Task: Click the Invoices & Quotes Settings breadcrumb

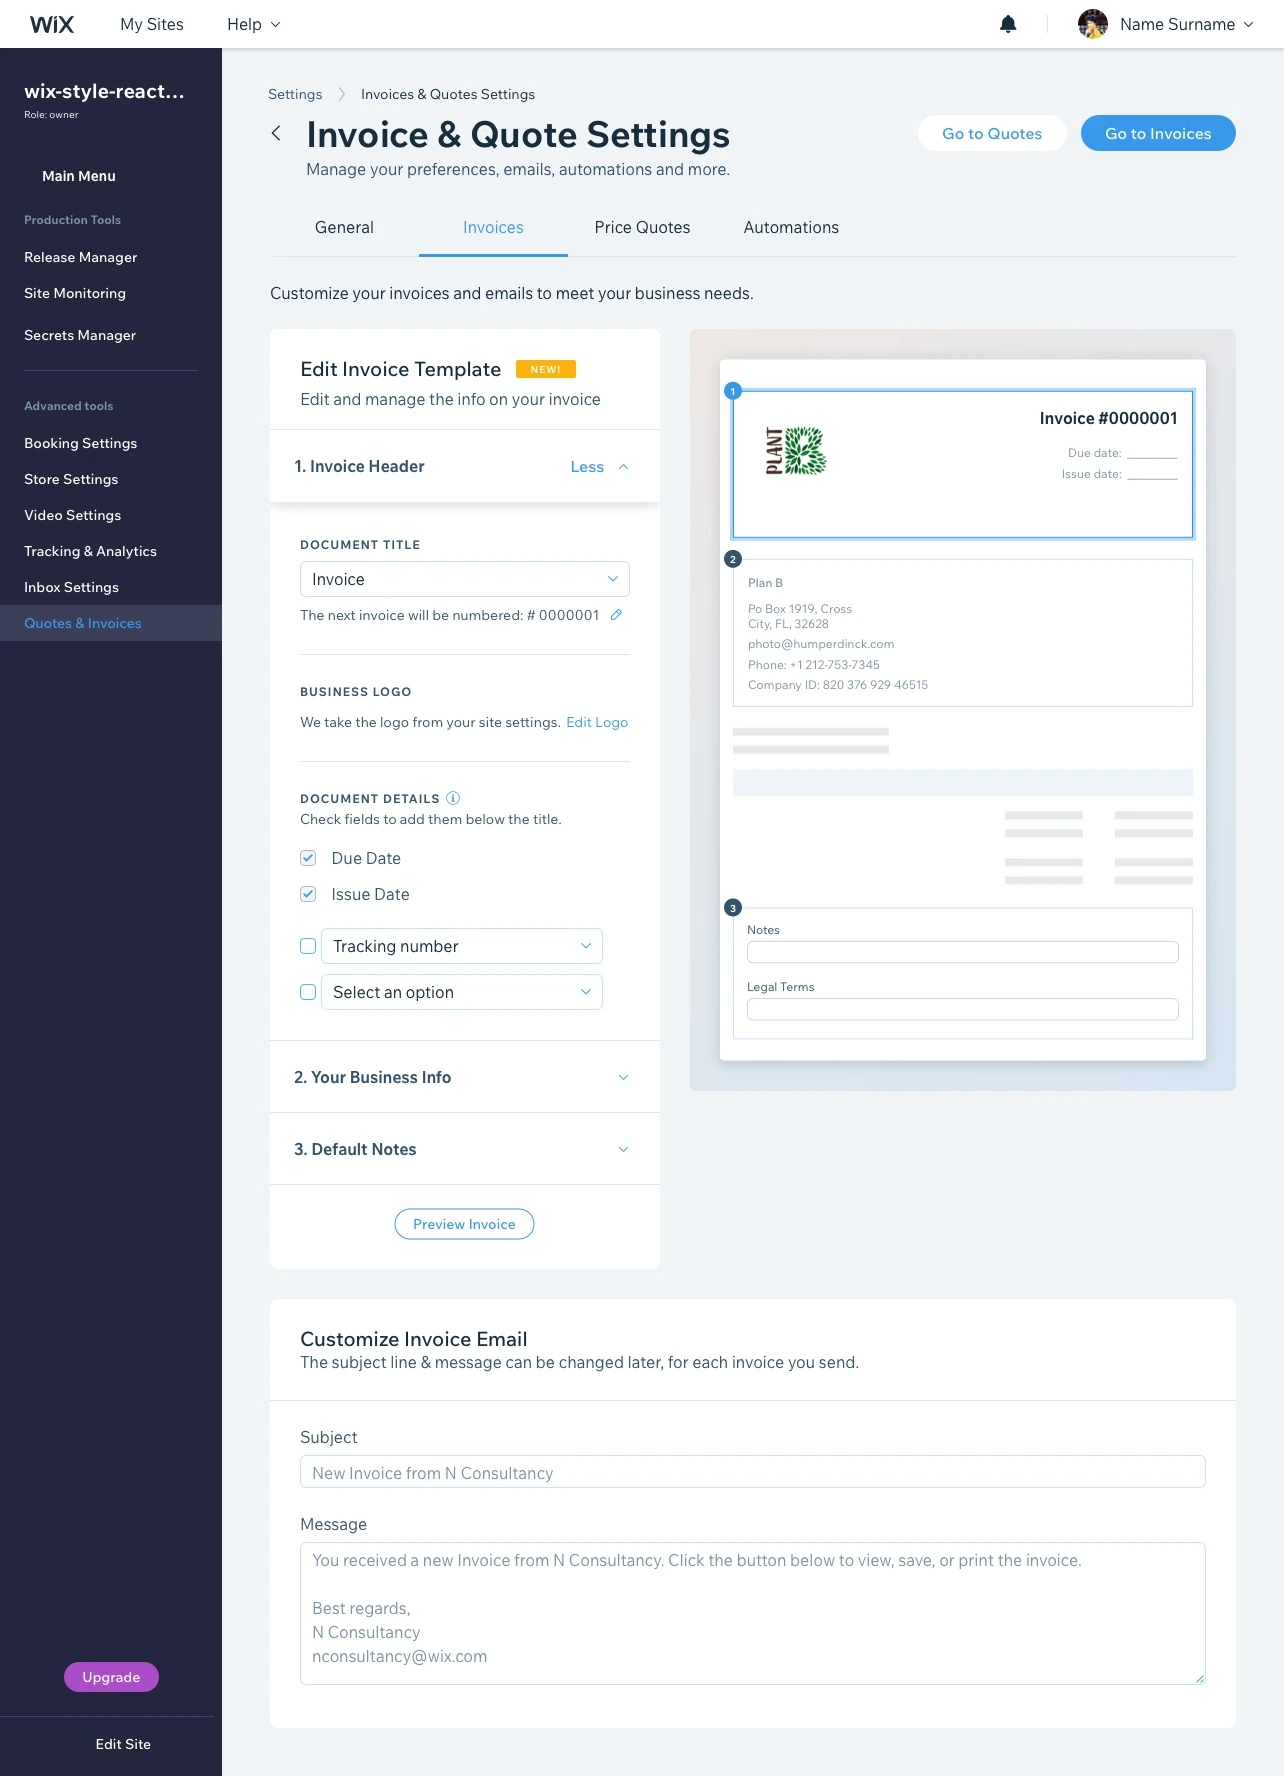Action: (448, 94)
